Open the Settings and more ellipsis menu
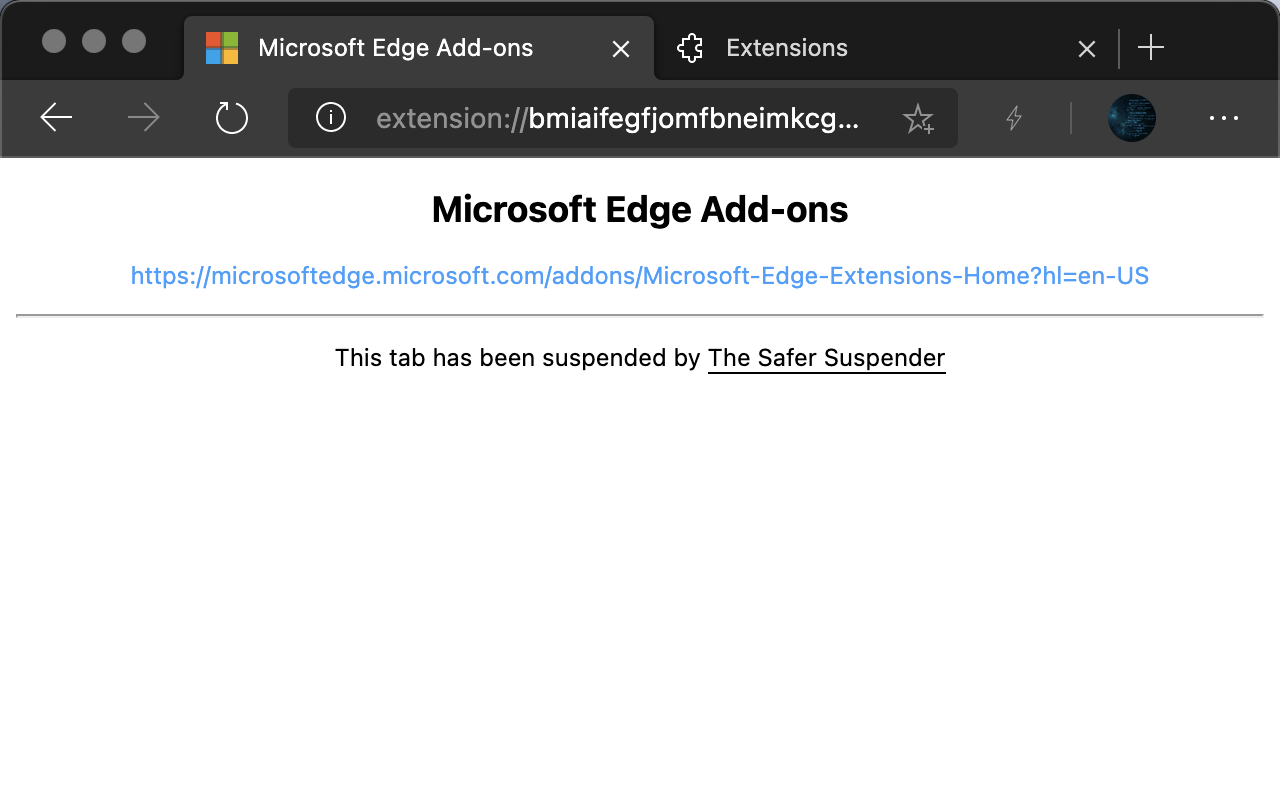The height and width of the screenshot is (800, 1280). click(x=1224, y=118)
